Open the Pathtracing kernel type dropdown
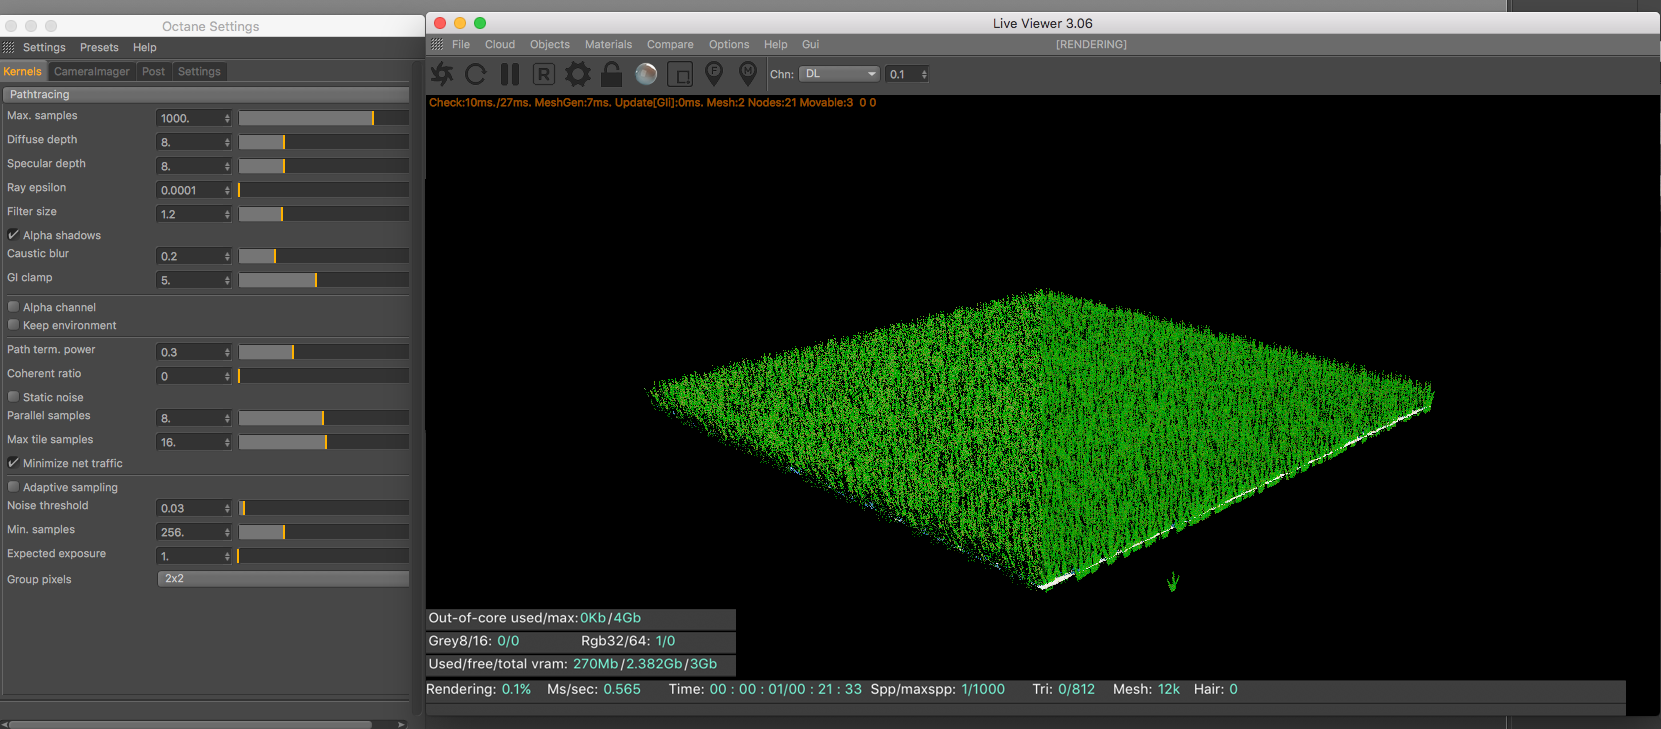 [206, 94]
